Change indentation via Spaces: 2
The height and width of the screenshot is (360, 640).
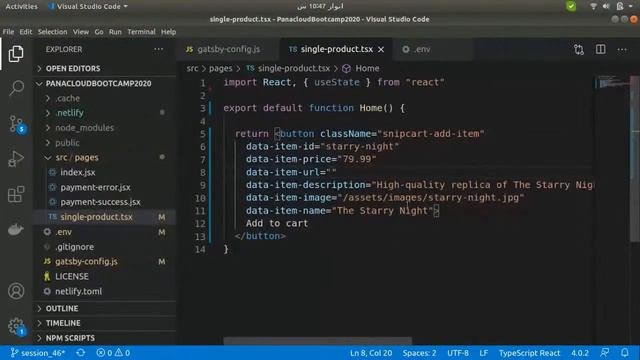419,353
